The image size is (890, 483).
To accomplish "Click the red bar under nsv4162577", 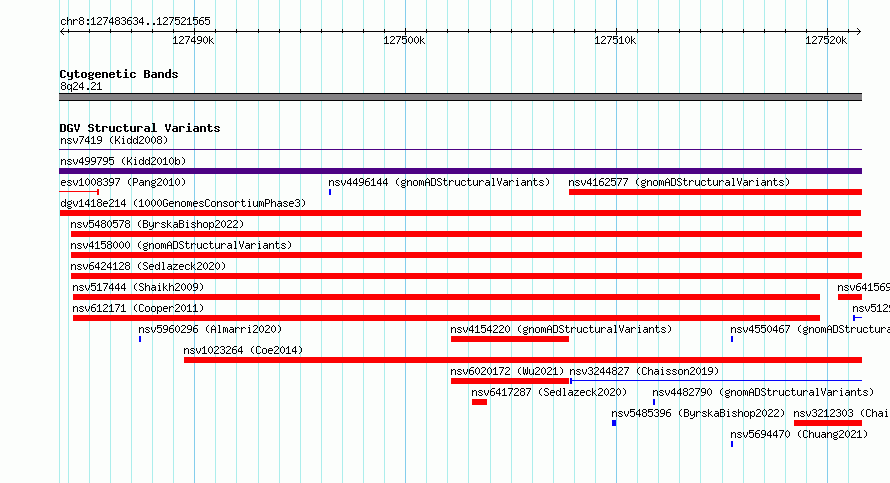I will point(715,192).
